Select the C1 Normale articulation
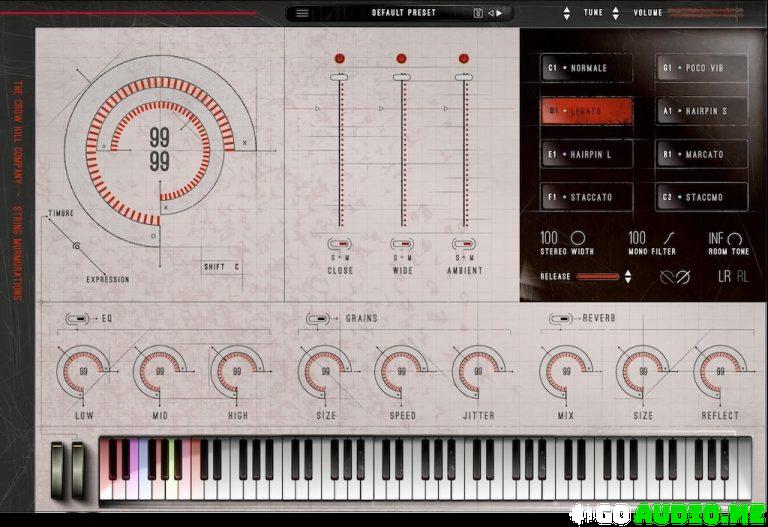This screenshot has height=527, width=768. point(586,68)
